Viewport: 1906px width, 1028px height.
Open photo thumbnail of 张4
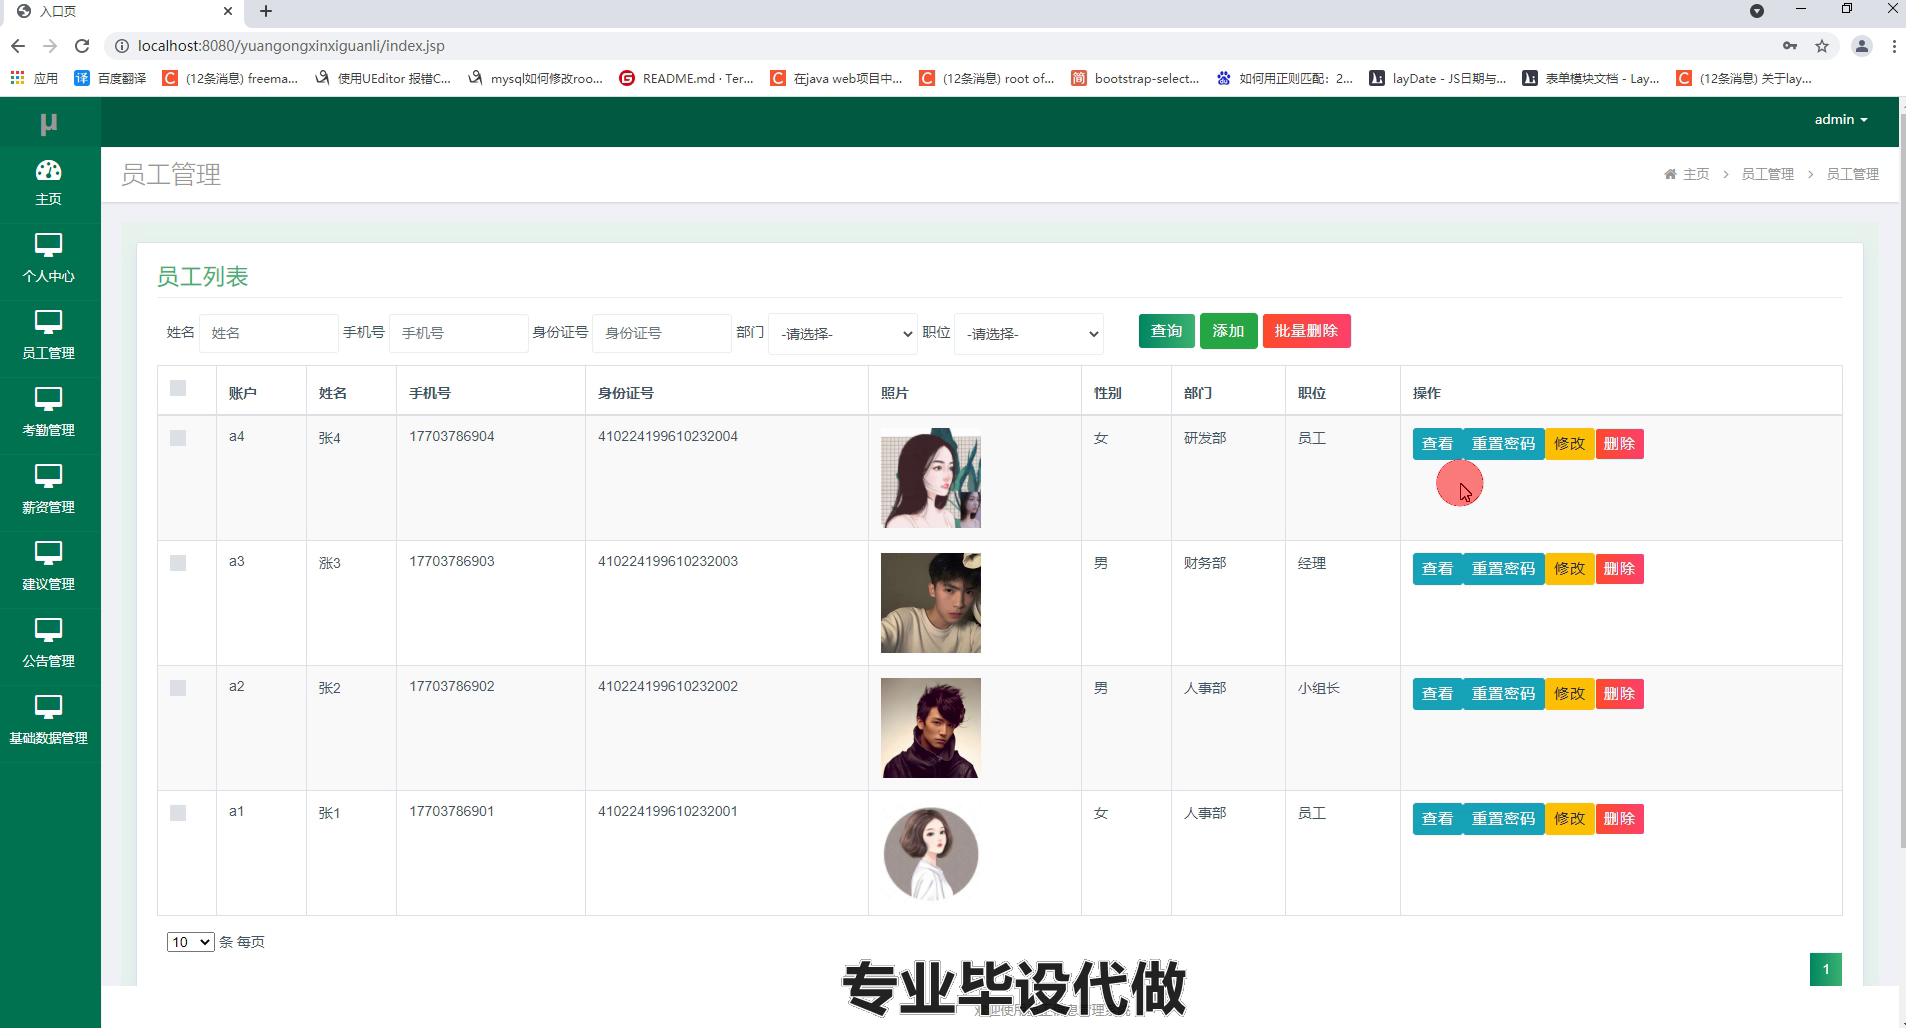(930, 478)
